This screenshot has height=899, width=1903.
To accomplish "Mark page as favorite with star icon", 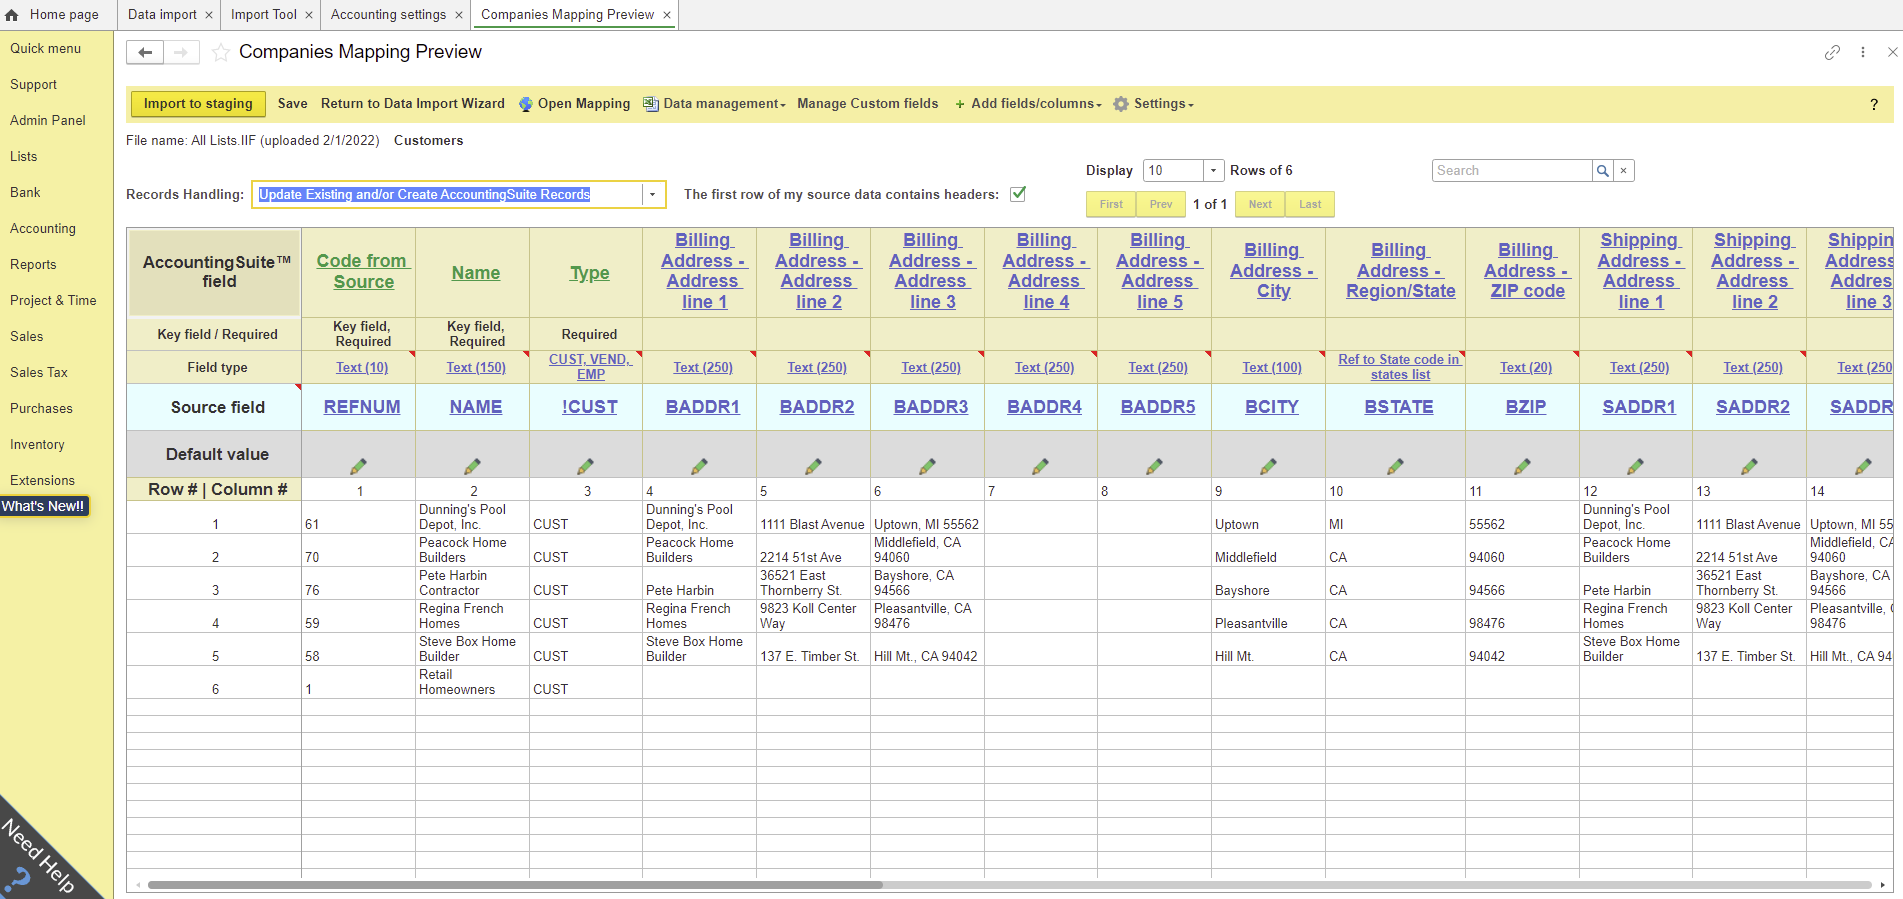I will point(220,52).
